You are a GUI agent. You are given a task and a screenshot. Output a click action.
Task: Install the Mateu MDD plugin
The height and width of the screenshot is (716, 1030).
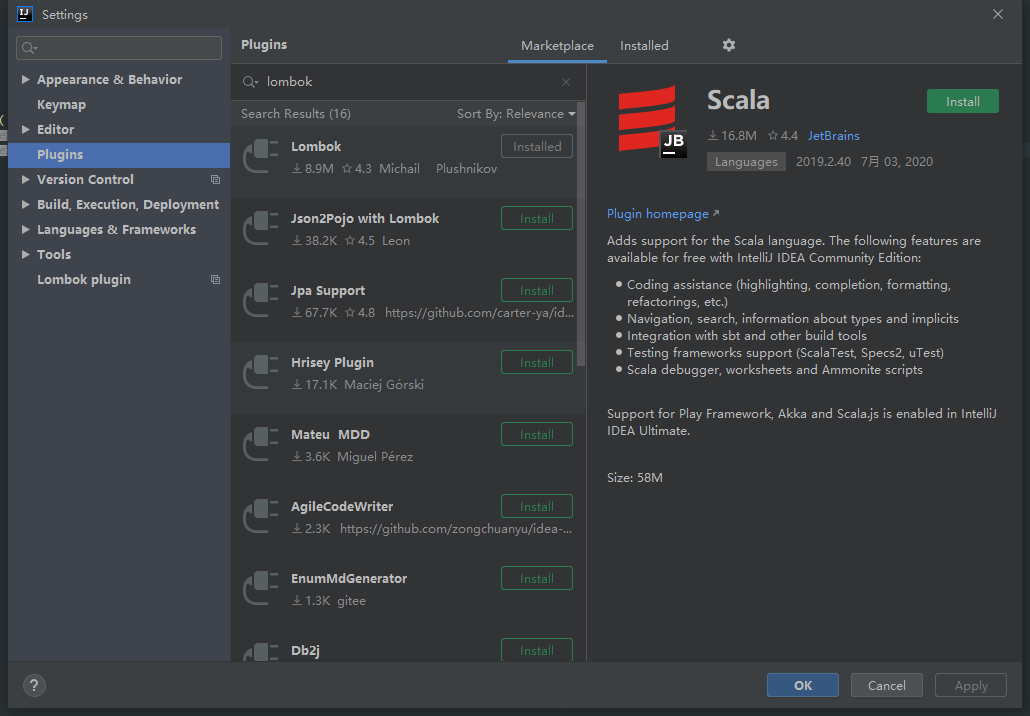(537, 435)
